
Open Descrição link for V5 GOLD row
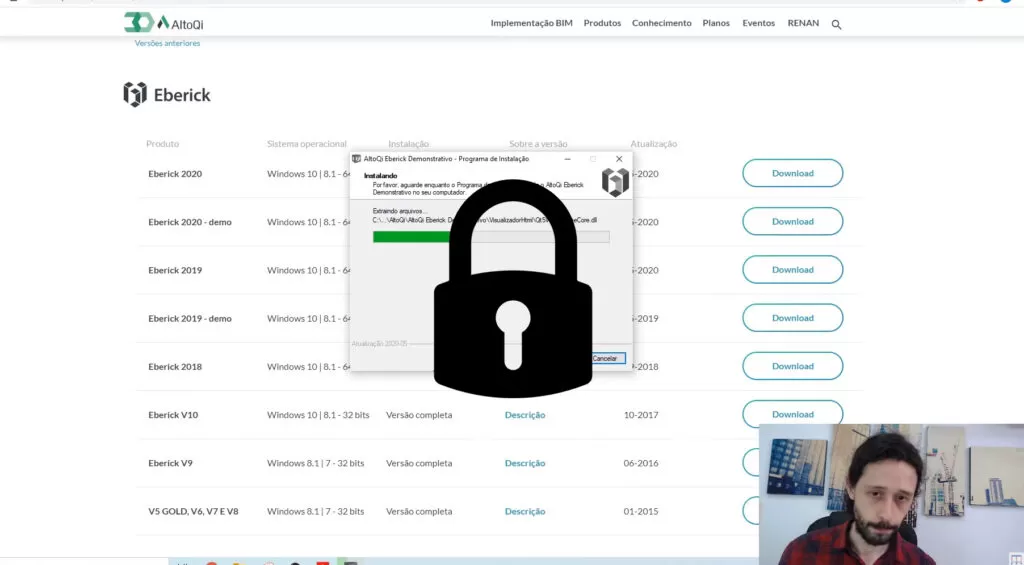(524, 511)
